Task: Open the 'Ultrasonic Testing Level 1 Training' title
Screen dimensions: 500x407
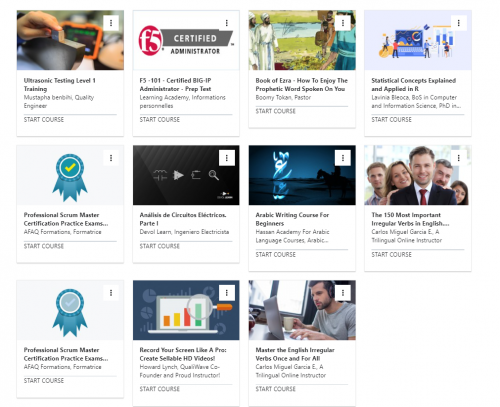Action: [x=60, y=85]
